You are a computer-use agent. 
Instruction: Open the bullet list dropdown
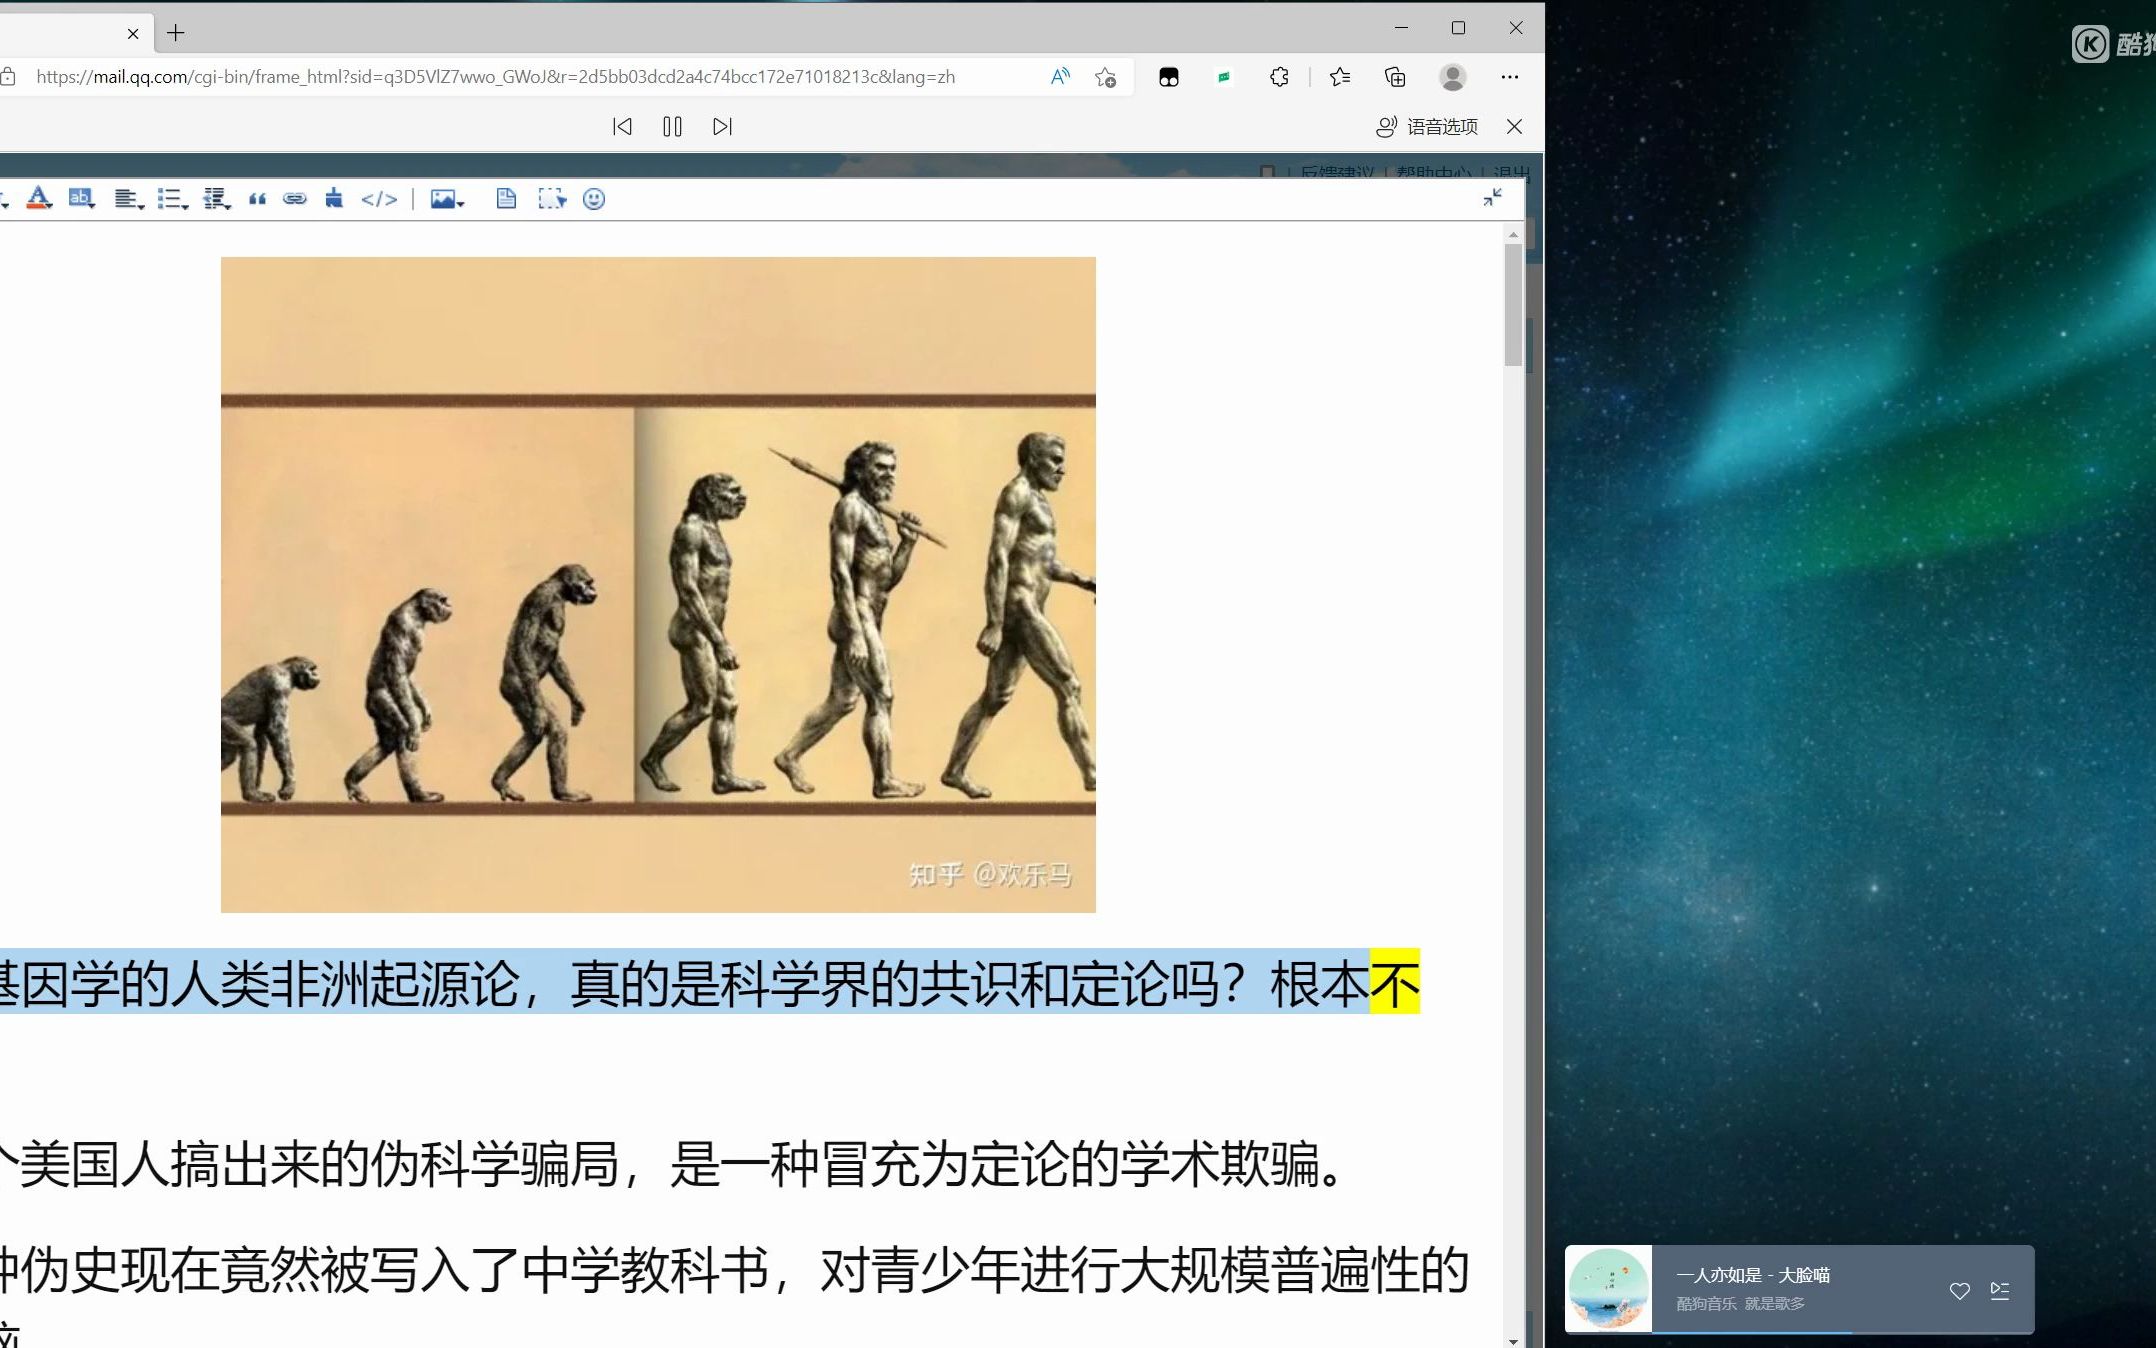coord(172,199)
